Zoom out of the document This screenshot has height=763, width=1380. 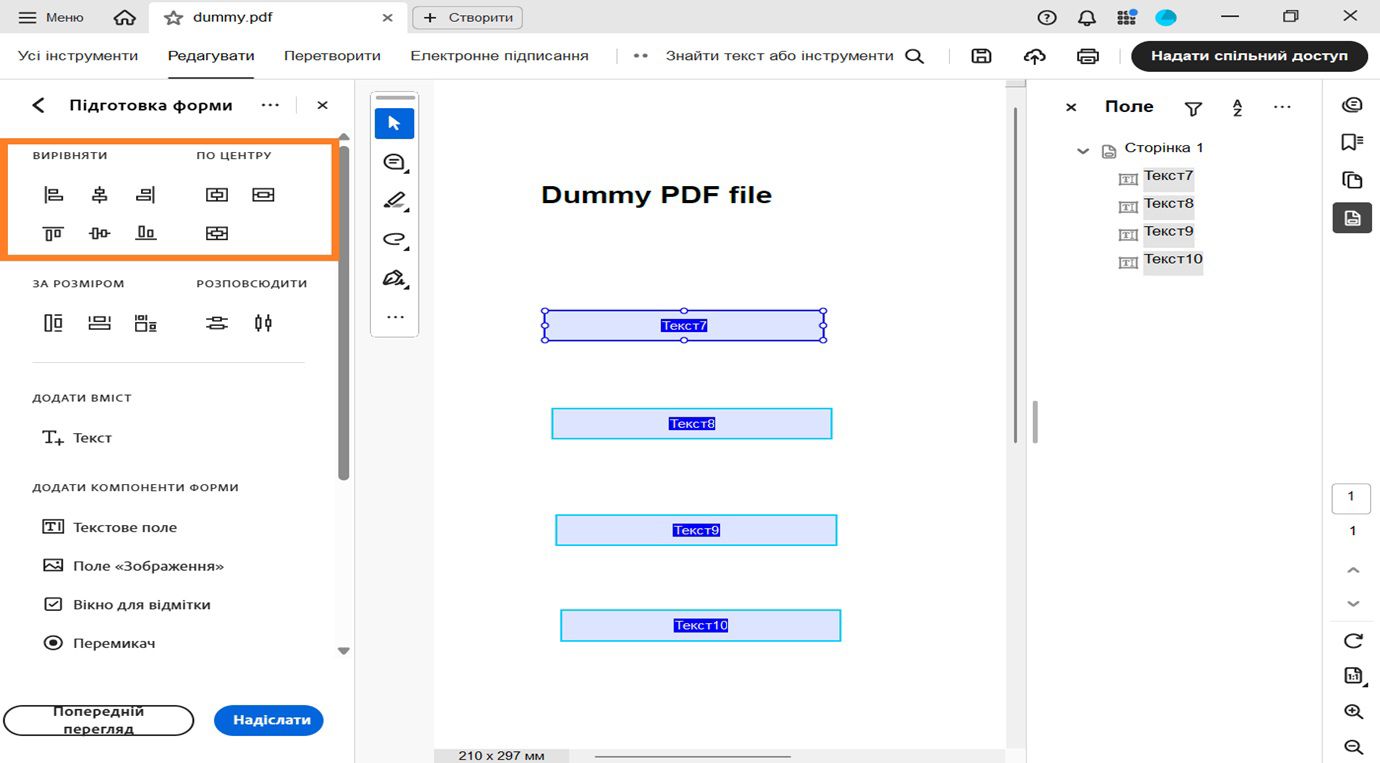[1353, 747]
